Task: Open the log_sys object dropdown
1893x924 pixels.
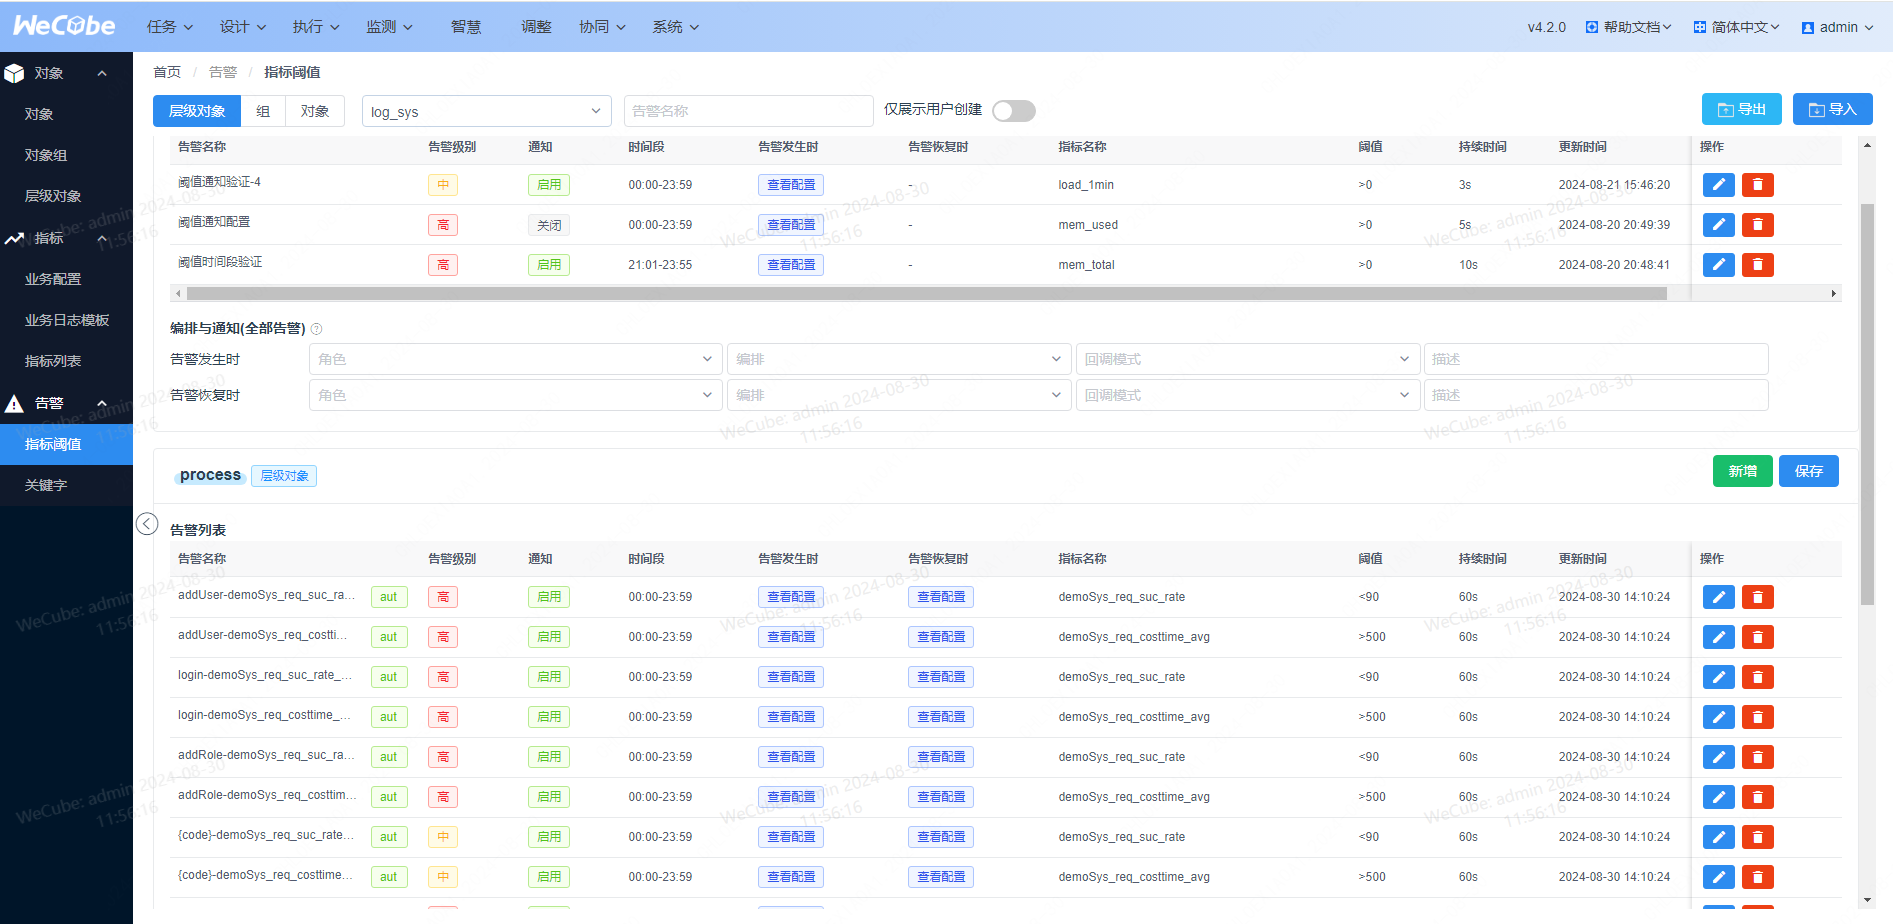Action: point(486,111)
